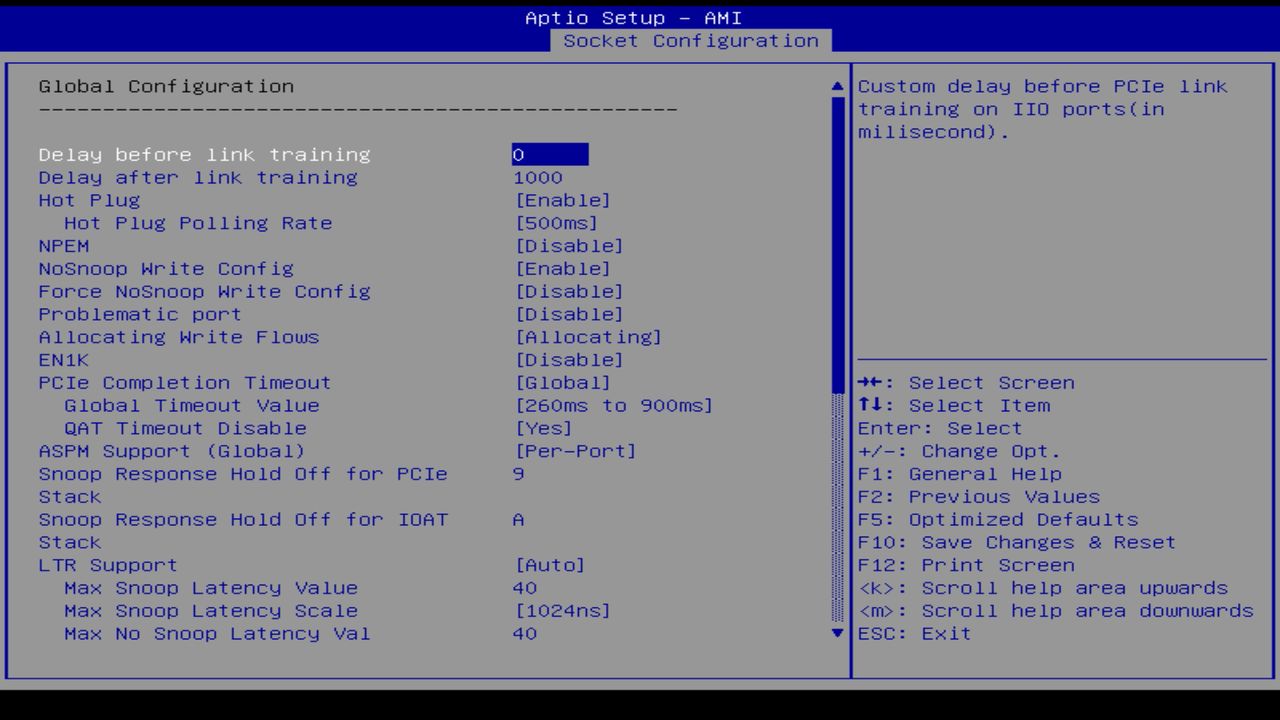Open the Max Snoop Latency Scale selector

(x=564, y=610)
